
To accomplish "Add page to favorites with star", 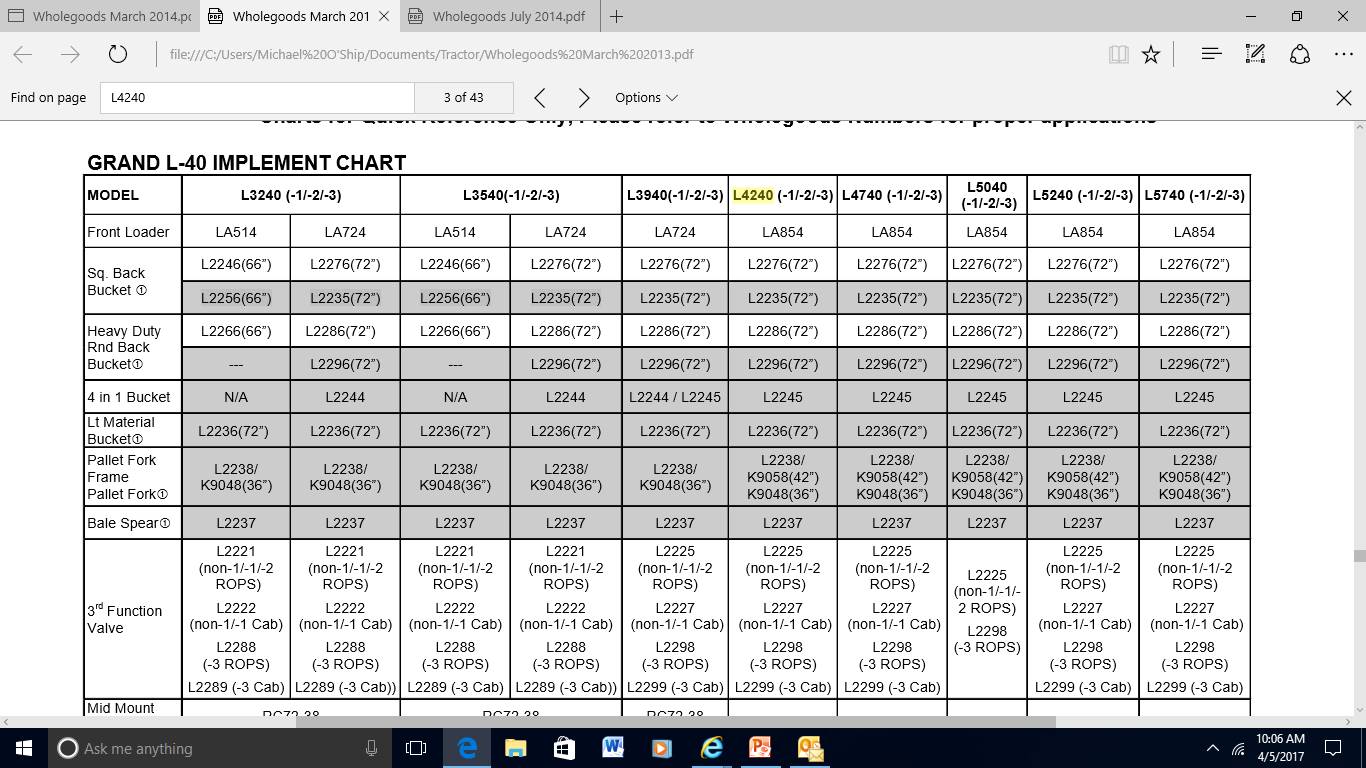I will pyautogui.click(x=1151, y=55).
